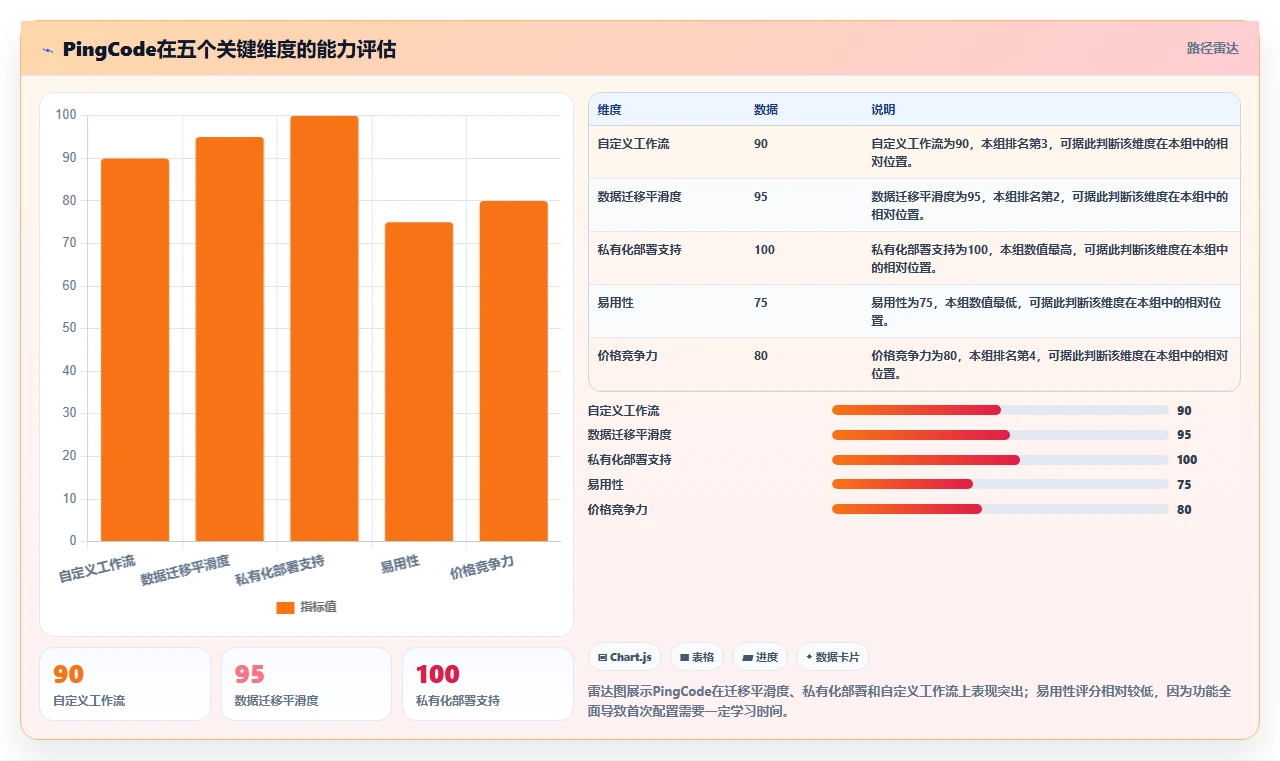Click the y-axis tick label 100

click(66, 115)
